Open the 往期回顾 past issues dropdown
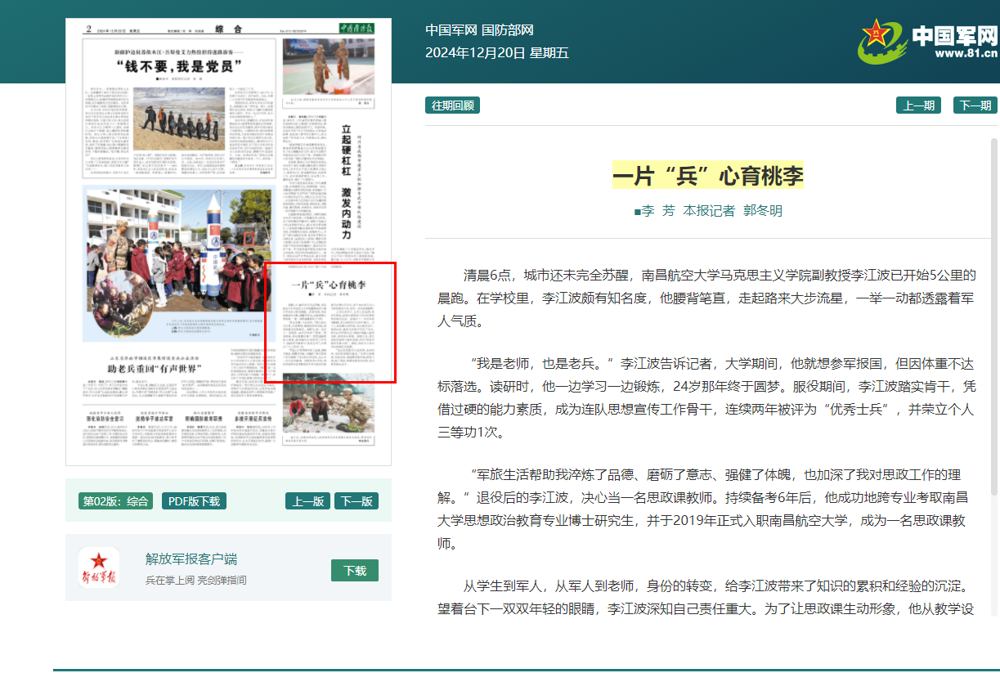 tap(453, 105)
